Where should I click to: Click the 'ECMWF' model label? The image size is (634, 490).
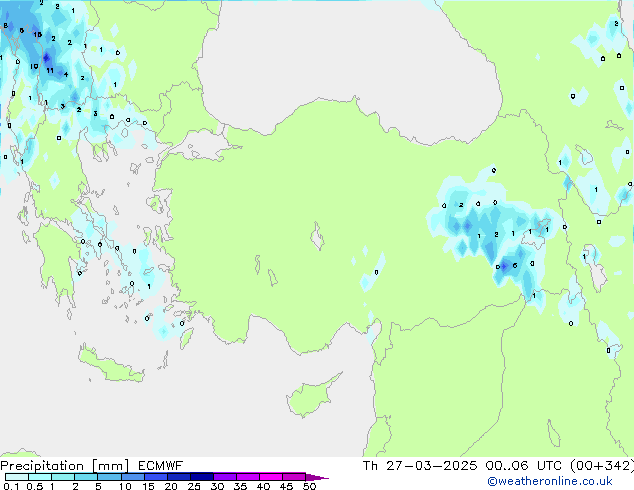[x=161, y=466]
